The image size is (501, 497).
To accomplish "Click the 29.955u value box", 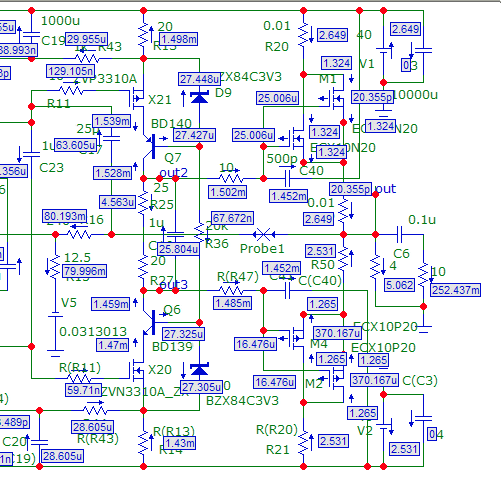I will coord(86,39).
